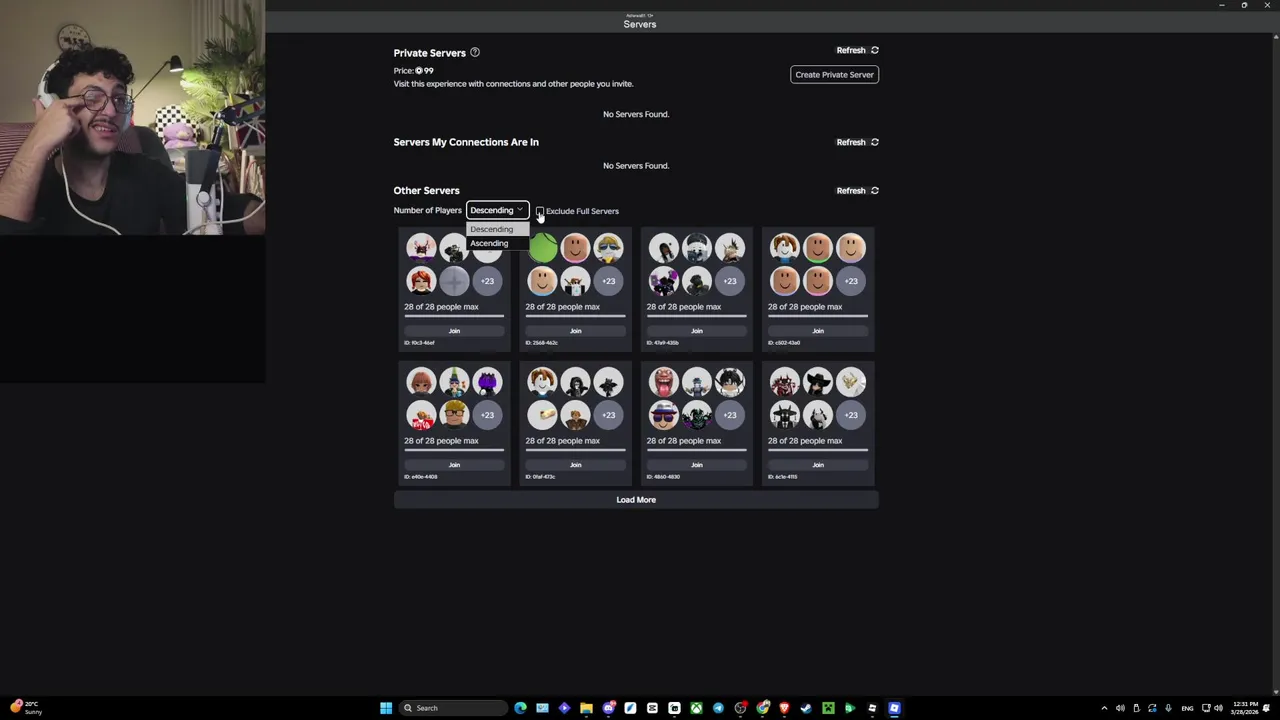Click the Other Servers heading
1280x720 pixels.
(426, 190)
